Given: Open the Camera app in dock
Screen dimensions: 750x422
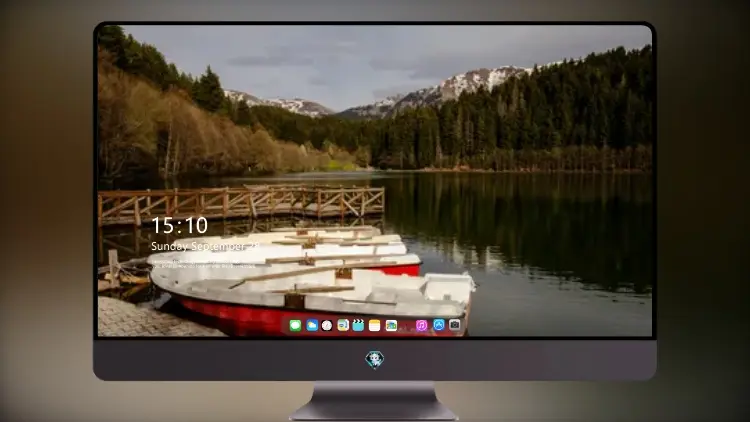Looking at the screenshot, I should (x=454, y=325).
